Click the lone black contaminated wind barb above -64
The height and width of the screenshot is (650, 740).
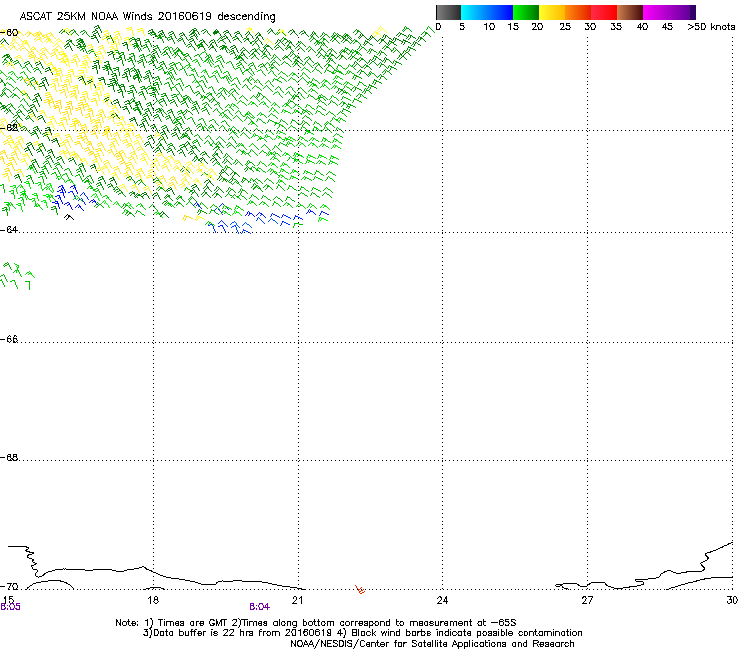click(69, 217)
